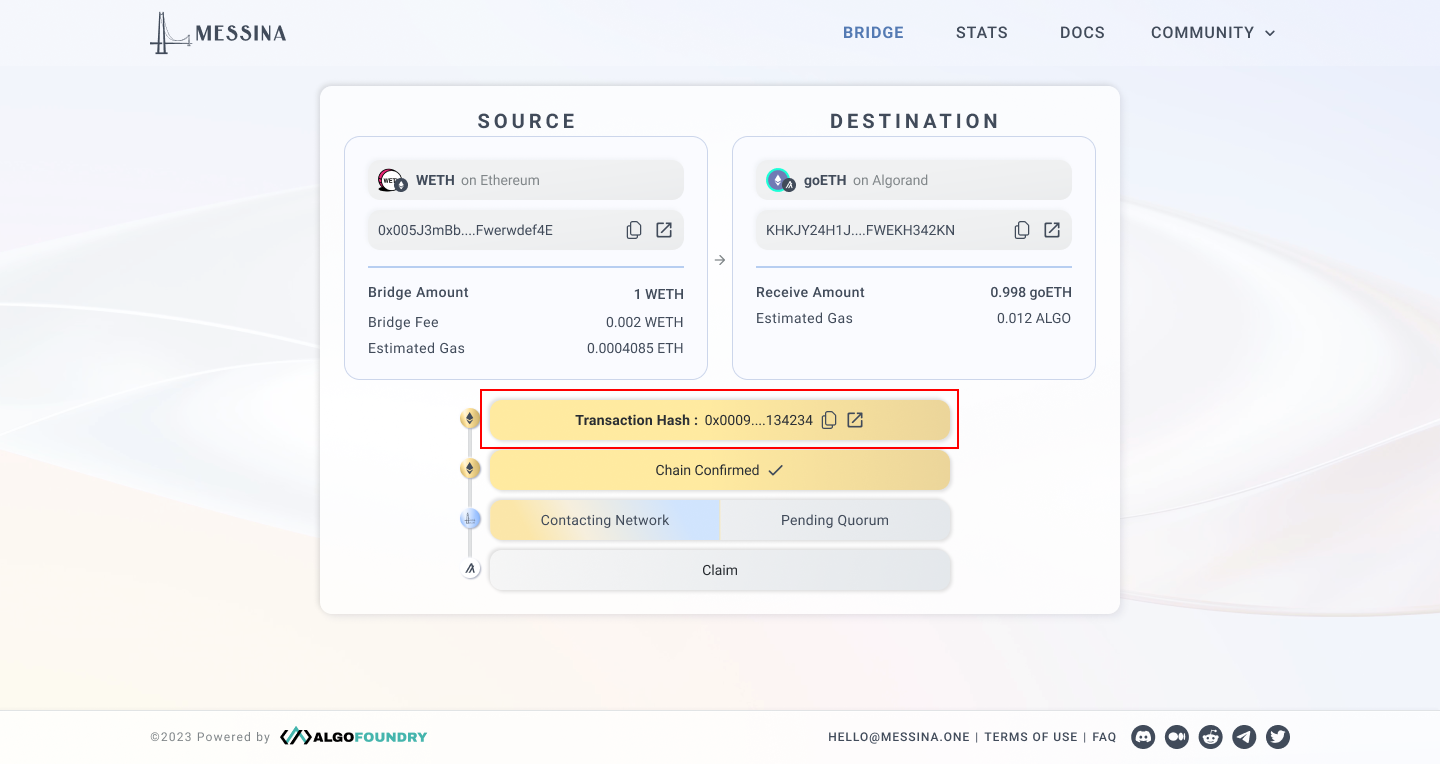Expand the Community dropdown menu

coord(1213,33)
